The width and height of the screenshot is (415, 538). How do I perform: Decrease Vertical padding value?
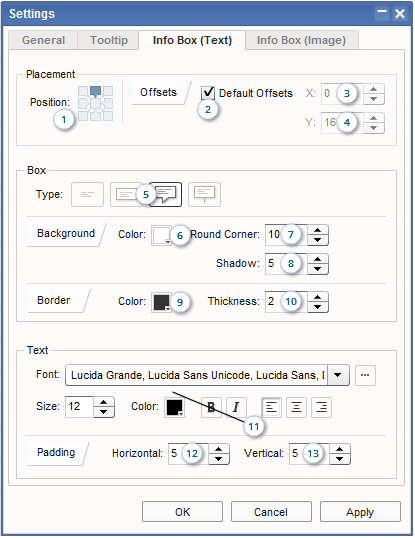point(340,459)
